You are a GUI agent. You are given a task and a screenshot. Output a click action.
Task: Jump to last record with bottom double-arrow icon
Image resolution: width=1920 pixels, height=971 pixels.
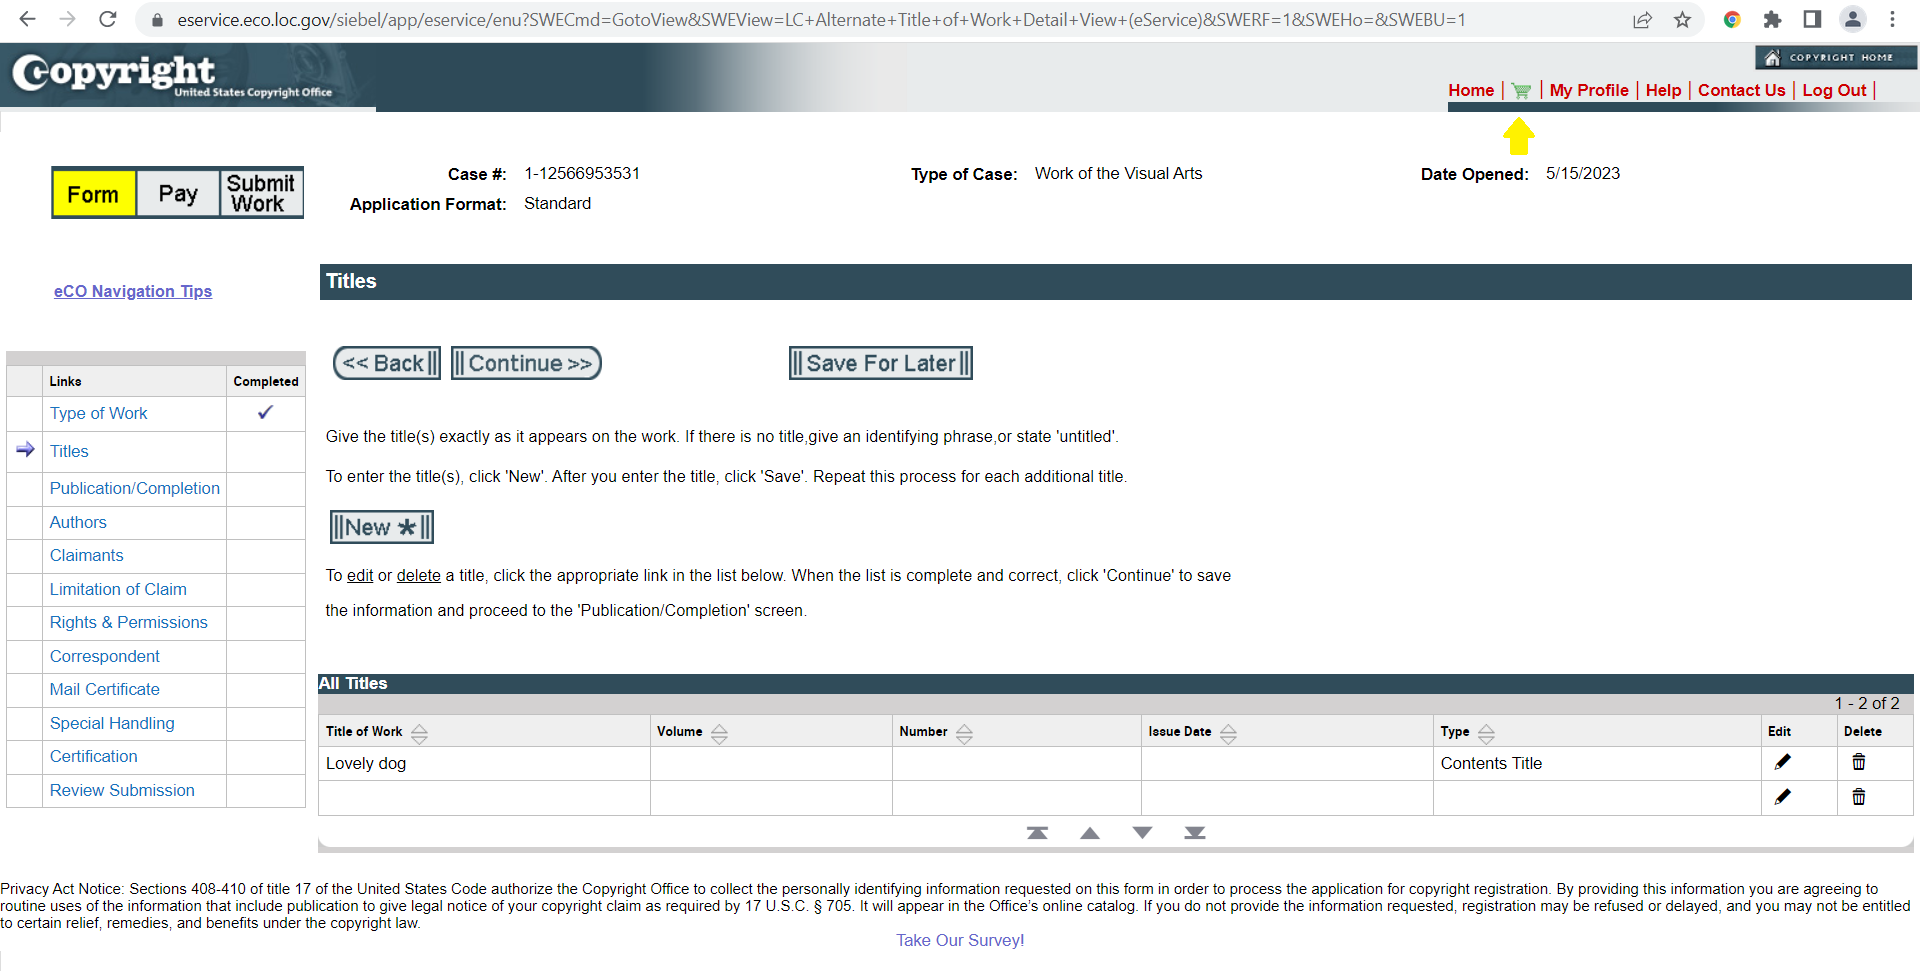pos(1195,832)
